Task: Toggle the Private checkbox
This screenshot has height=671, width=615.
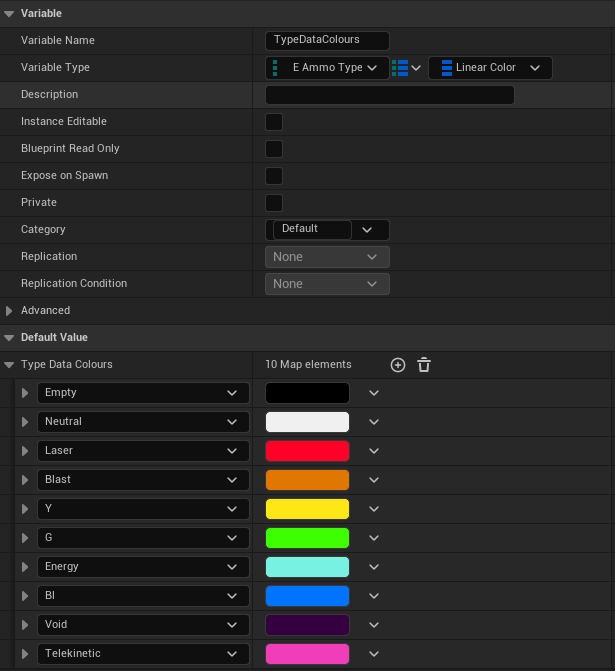Action: (274, 203)
